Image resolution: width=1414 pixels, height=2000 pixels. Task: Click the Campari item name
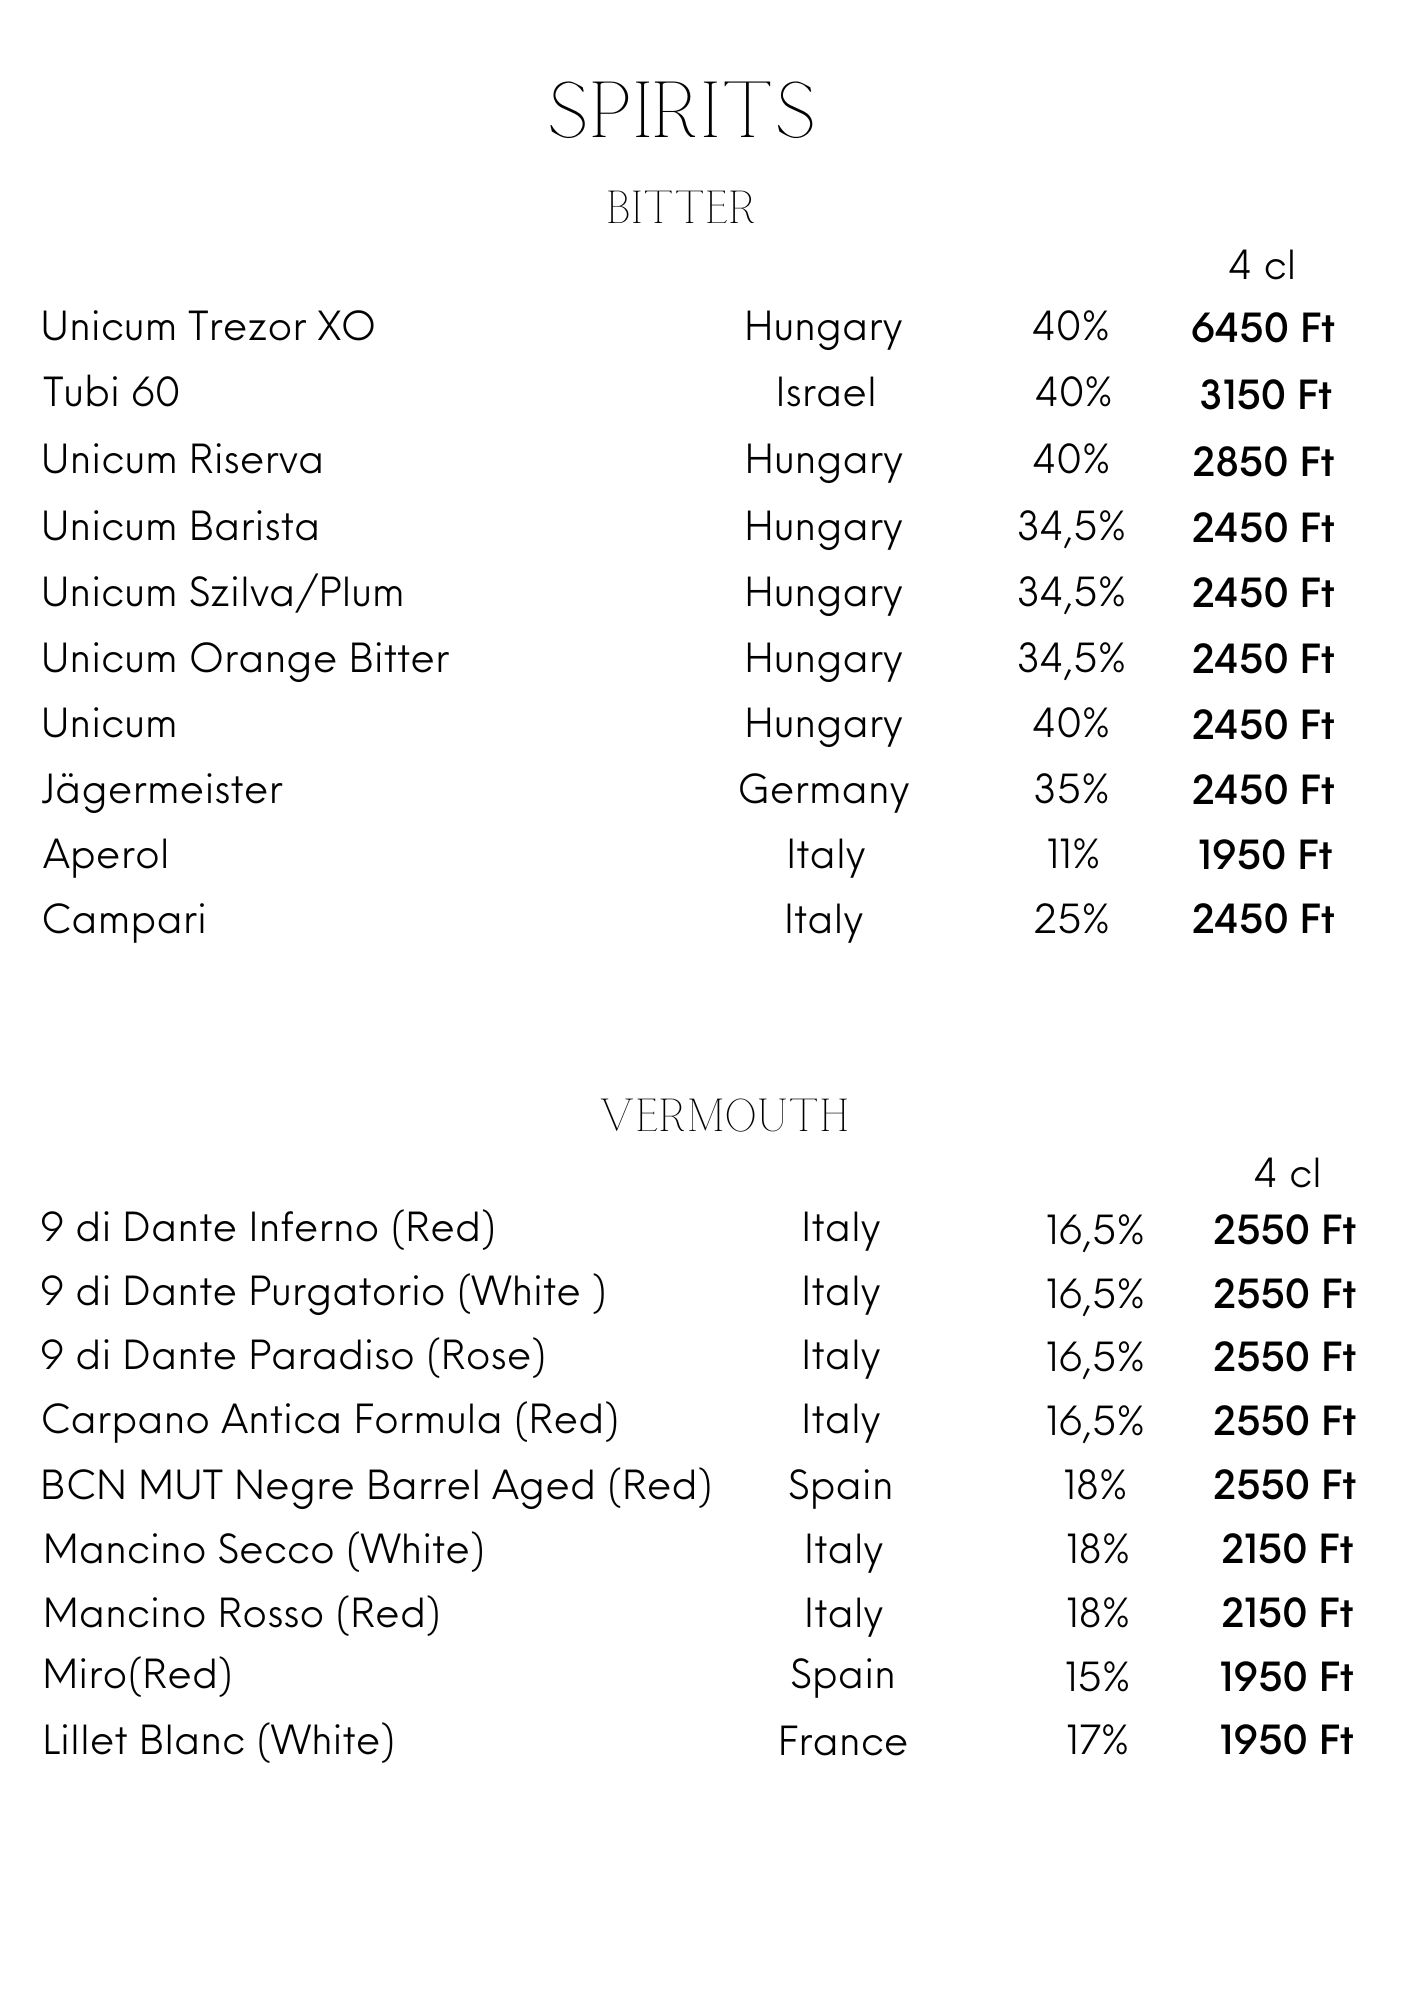[124, 920]
